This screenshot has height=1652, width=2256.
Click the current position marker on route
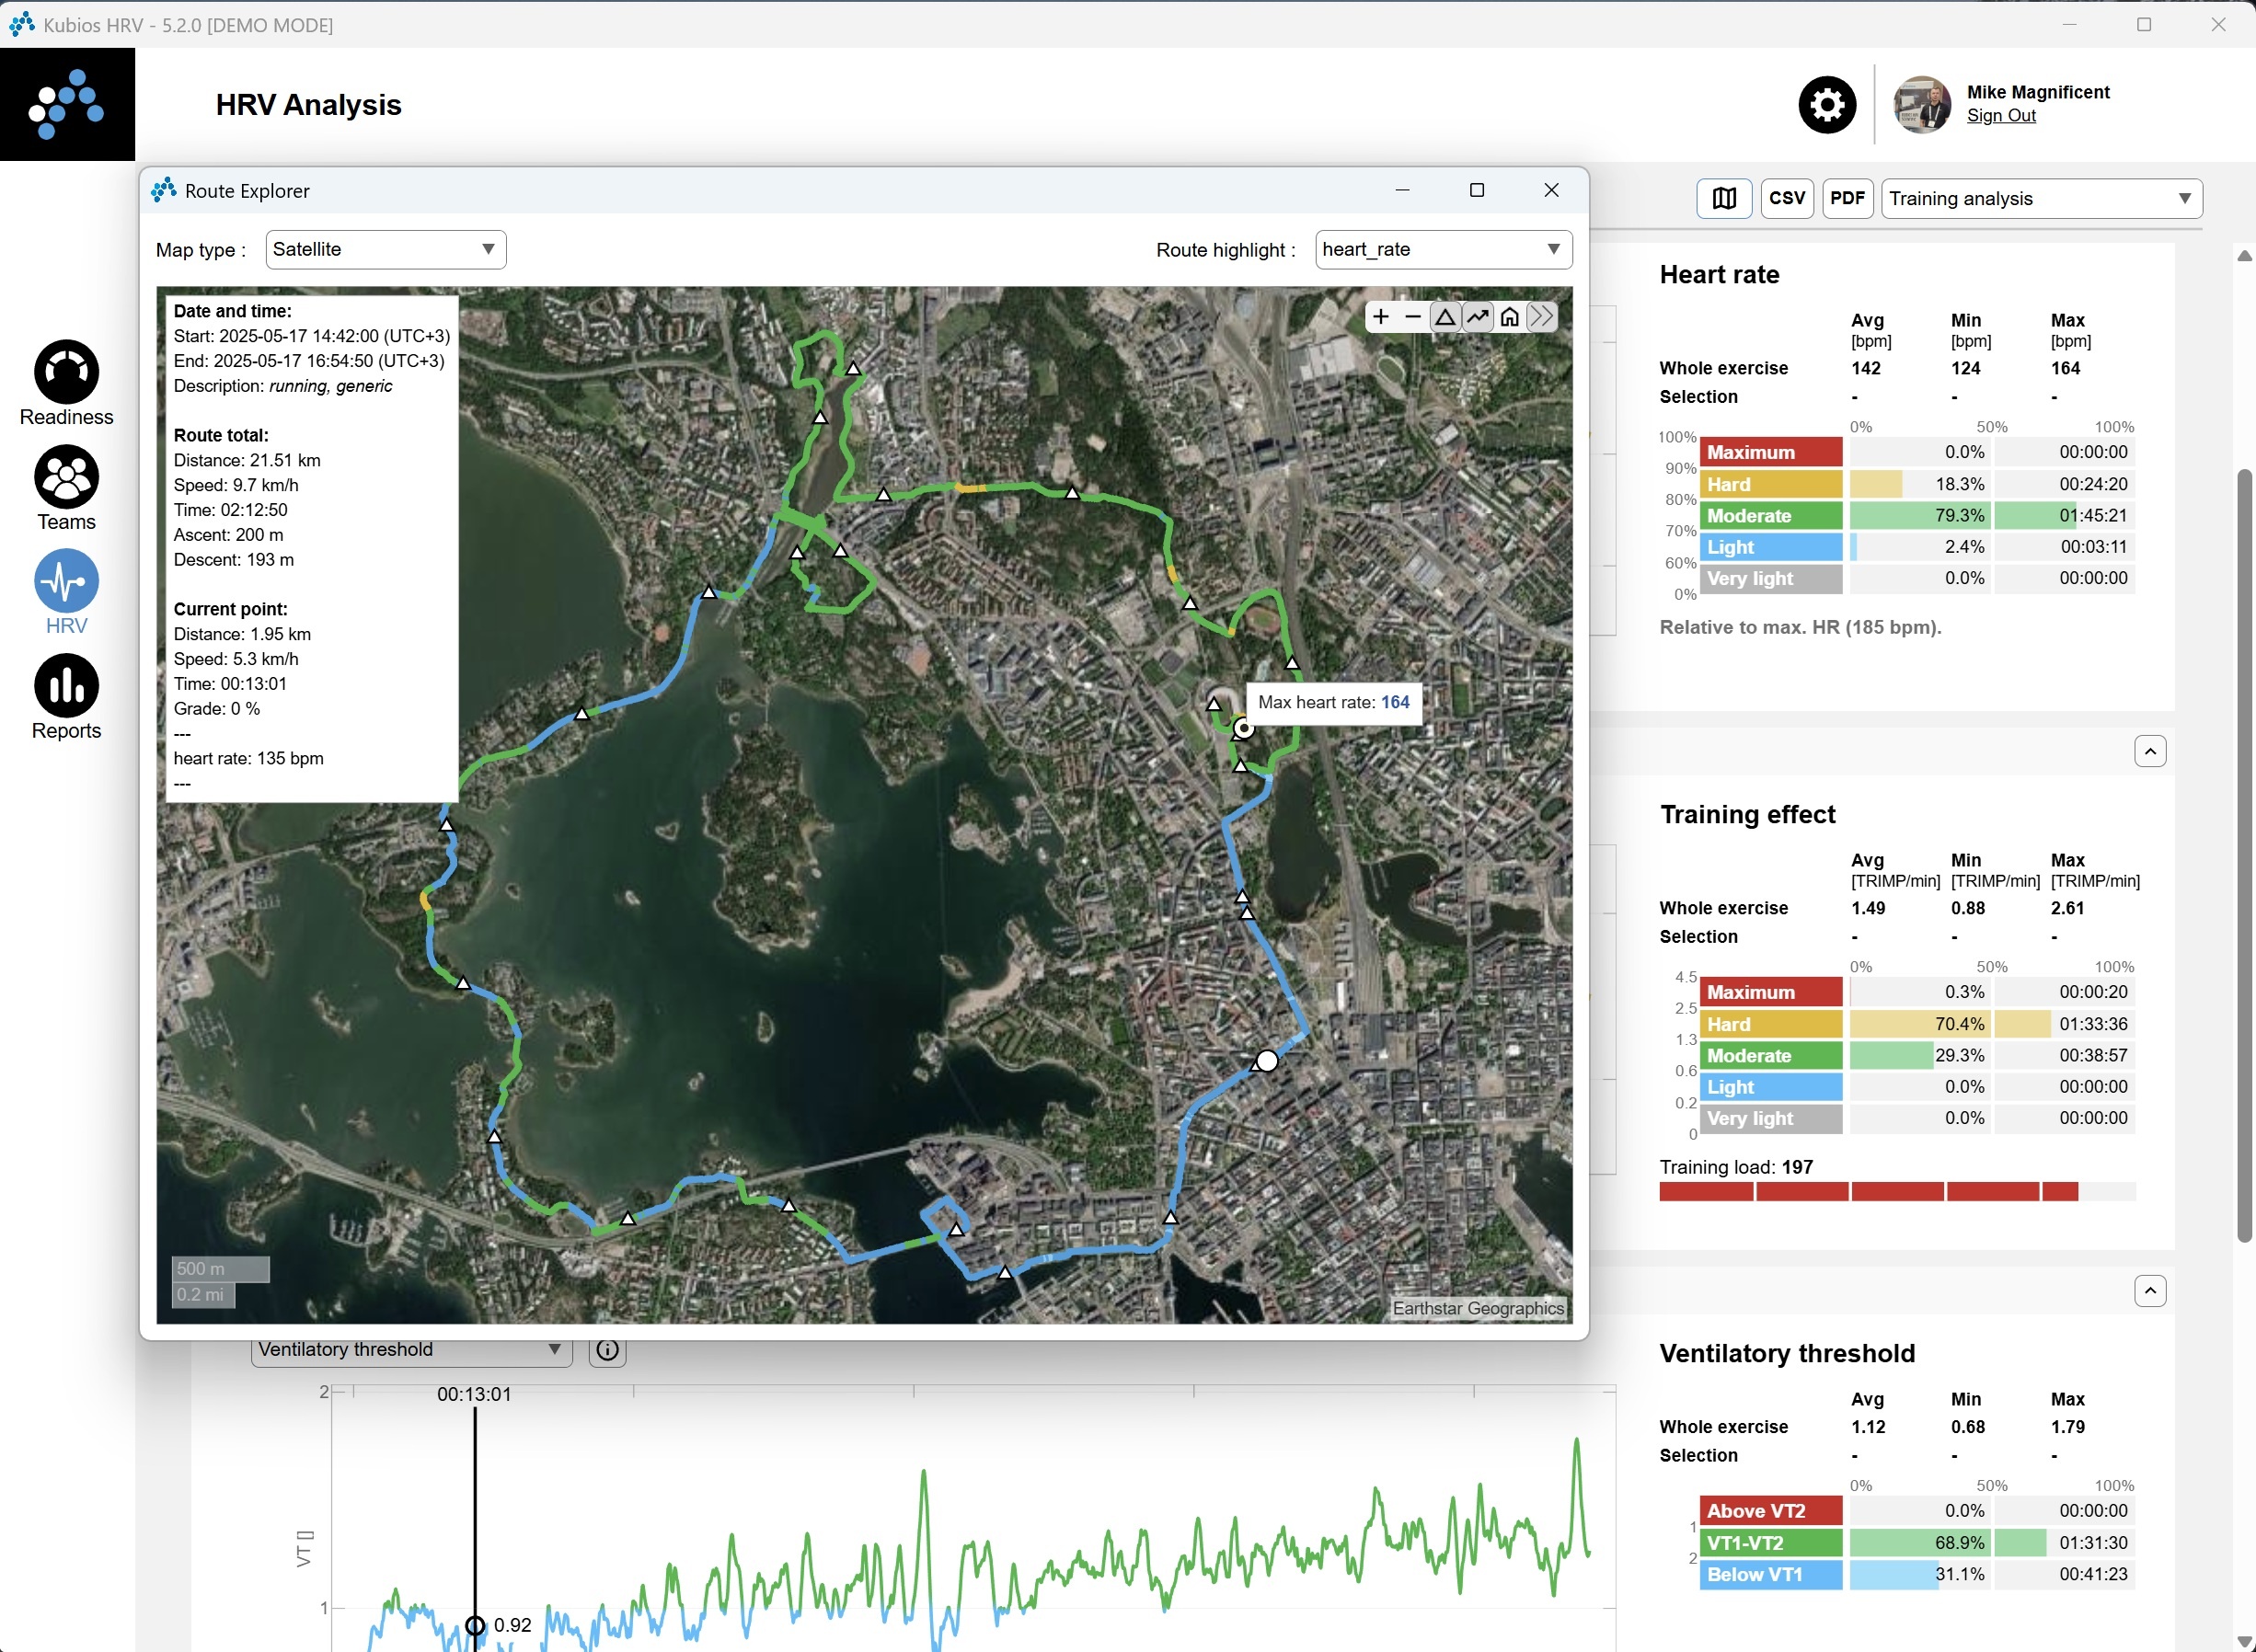click(x=1267, y=1061)
